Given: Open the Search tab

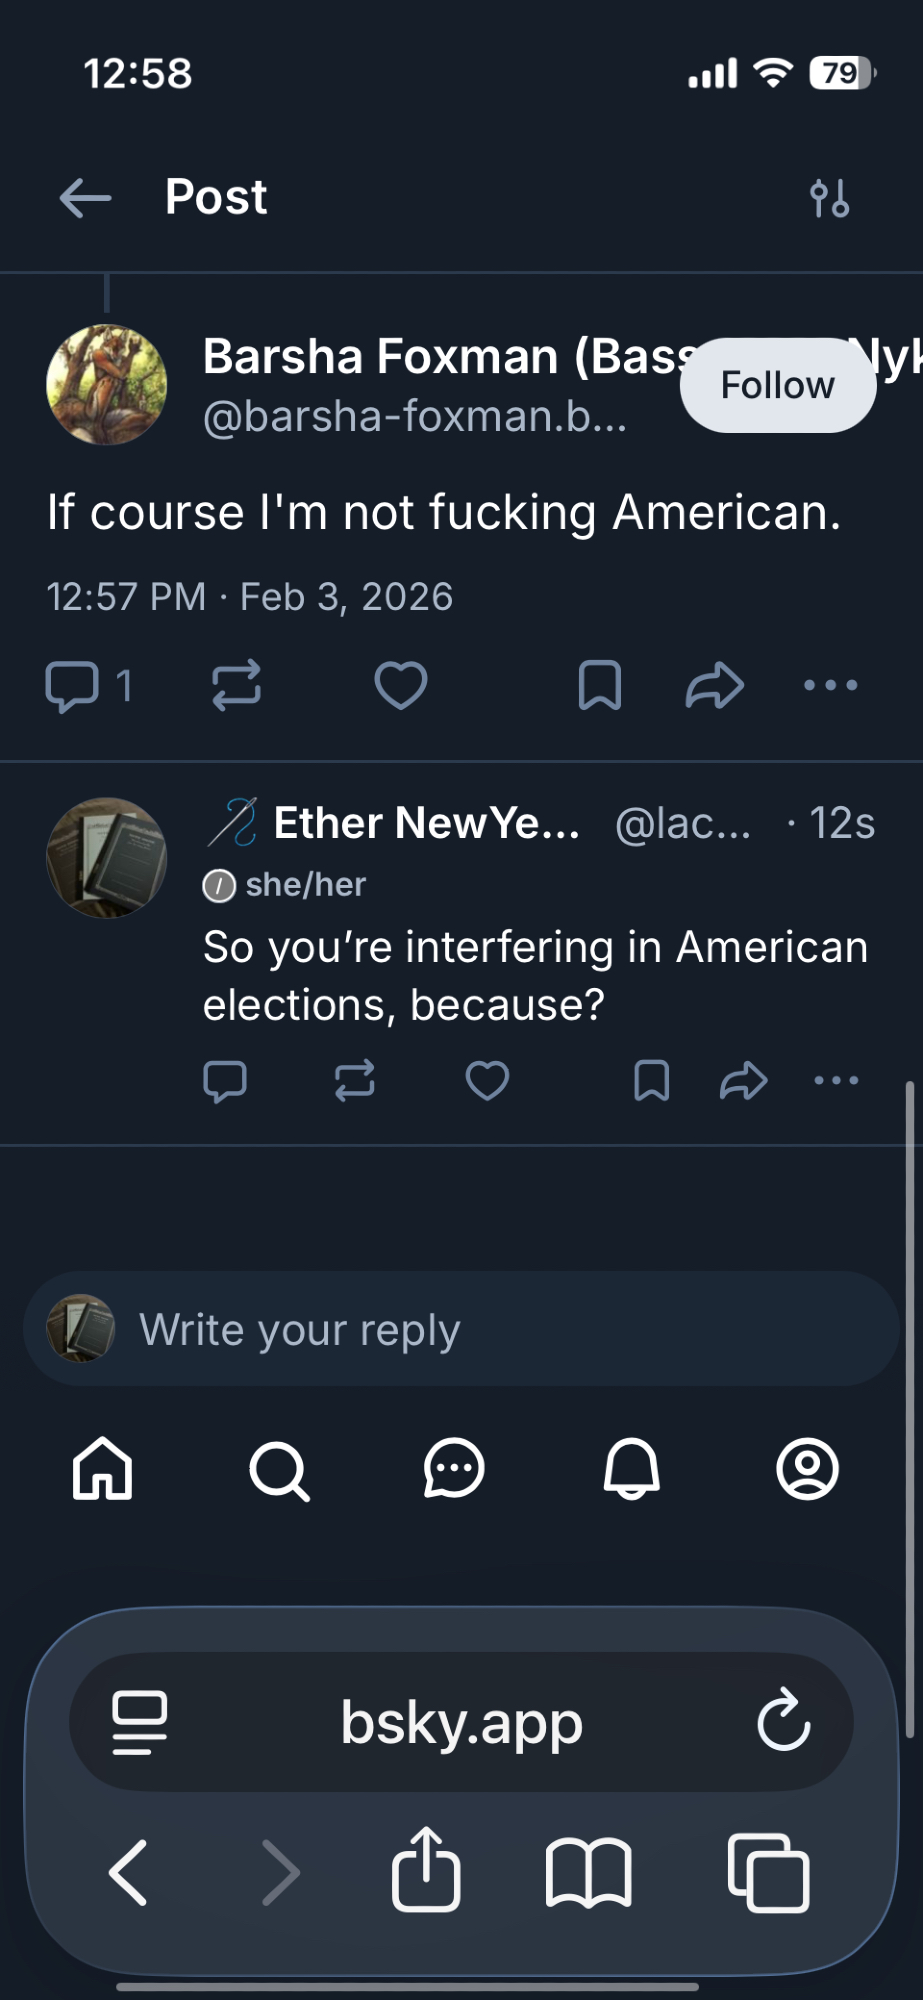Looking at the screenshot, I should [279, 1470].
